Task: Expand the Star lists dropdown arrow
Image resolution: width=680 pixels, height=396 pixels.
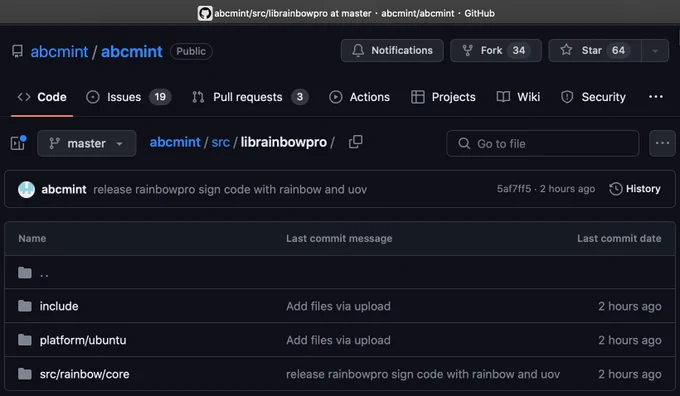Action: tap(655, 51)
